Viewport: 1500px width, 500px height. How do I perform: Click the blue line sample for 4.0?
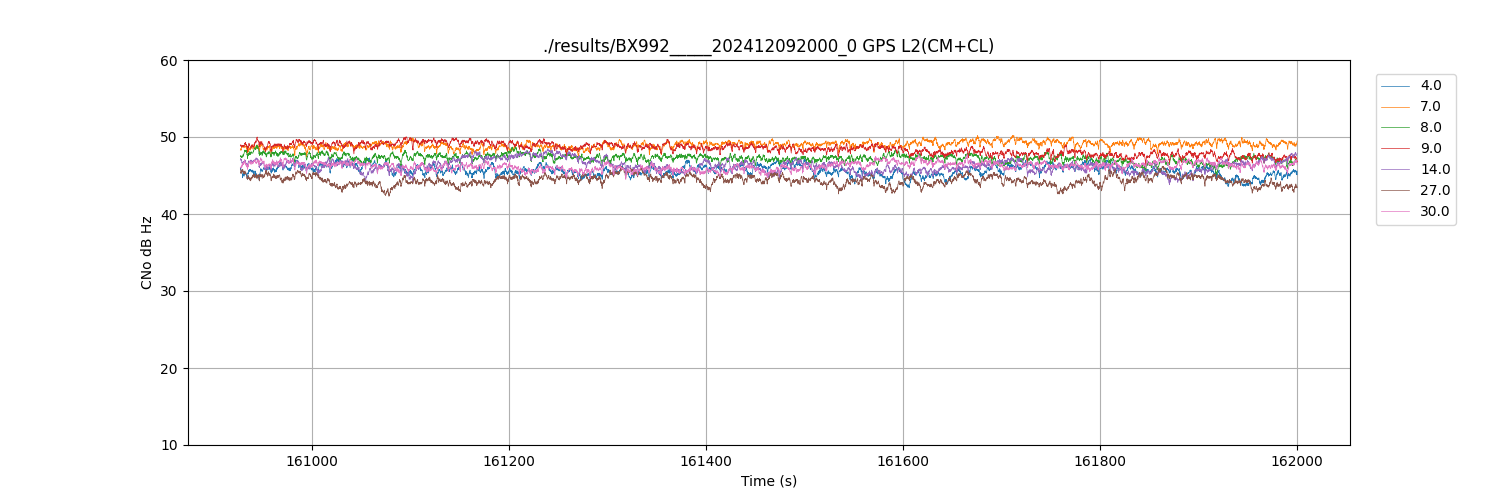(x=1396, y=86)
